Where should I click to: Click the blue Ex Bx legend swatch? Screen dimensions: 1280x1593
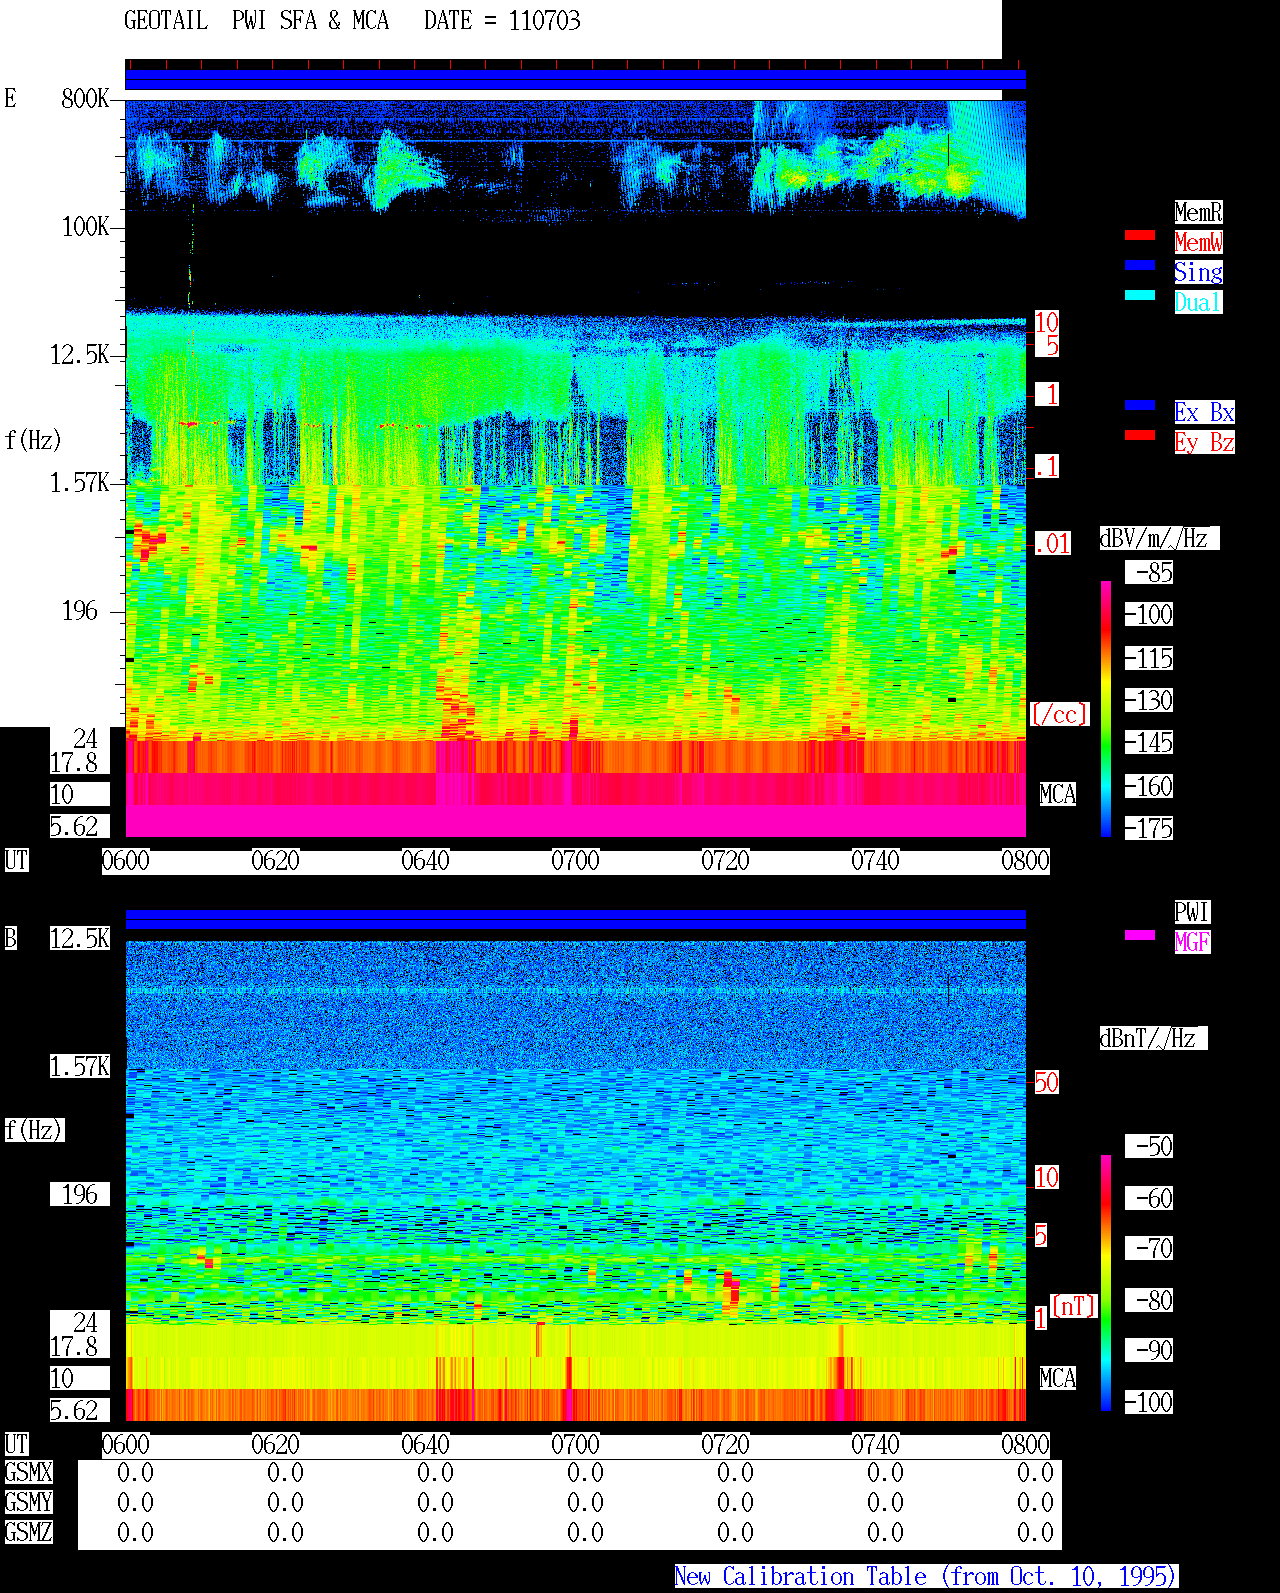coord(1140,405)
